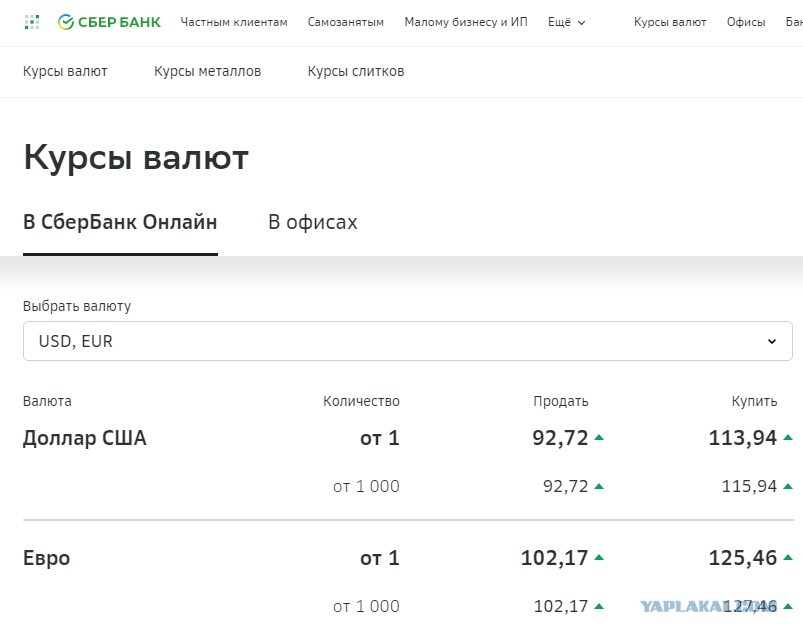Click green arrow next to 125,46
The width and height of the screenshot is (803, 636).
(788, 557)
